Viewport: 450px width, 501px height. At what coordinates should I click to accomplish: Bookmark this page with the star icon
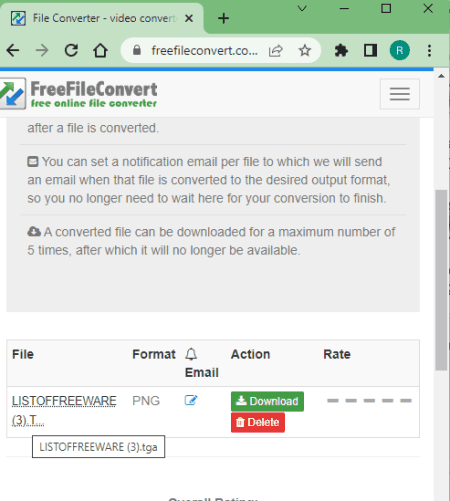[304, 51]
